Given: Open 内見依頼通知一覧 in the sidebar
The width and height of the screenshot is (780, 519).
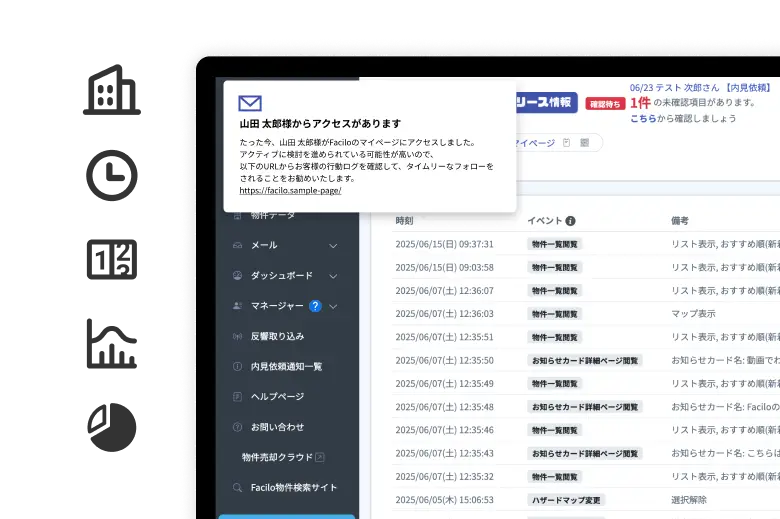Looking at the screenshot, I should pos(286,366).
